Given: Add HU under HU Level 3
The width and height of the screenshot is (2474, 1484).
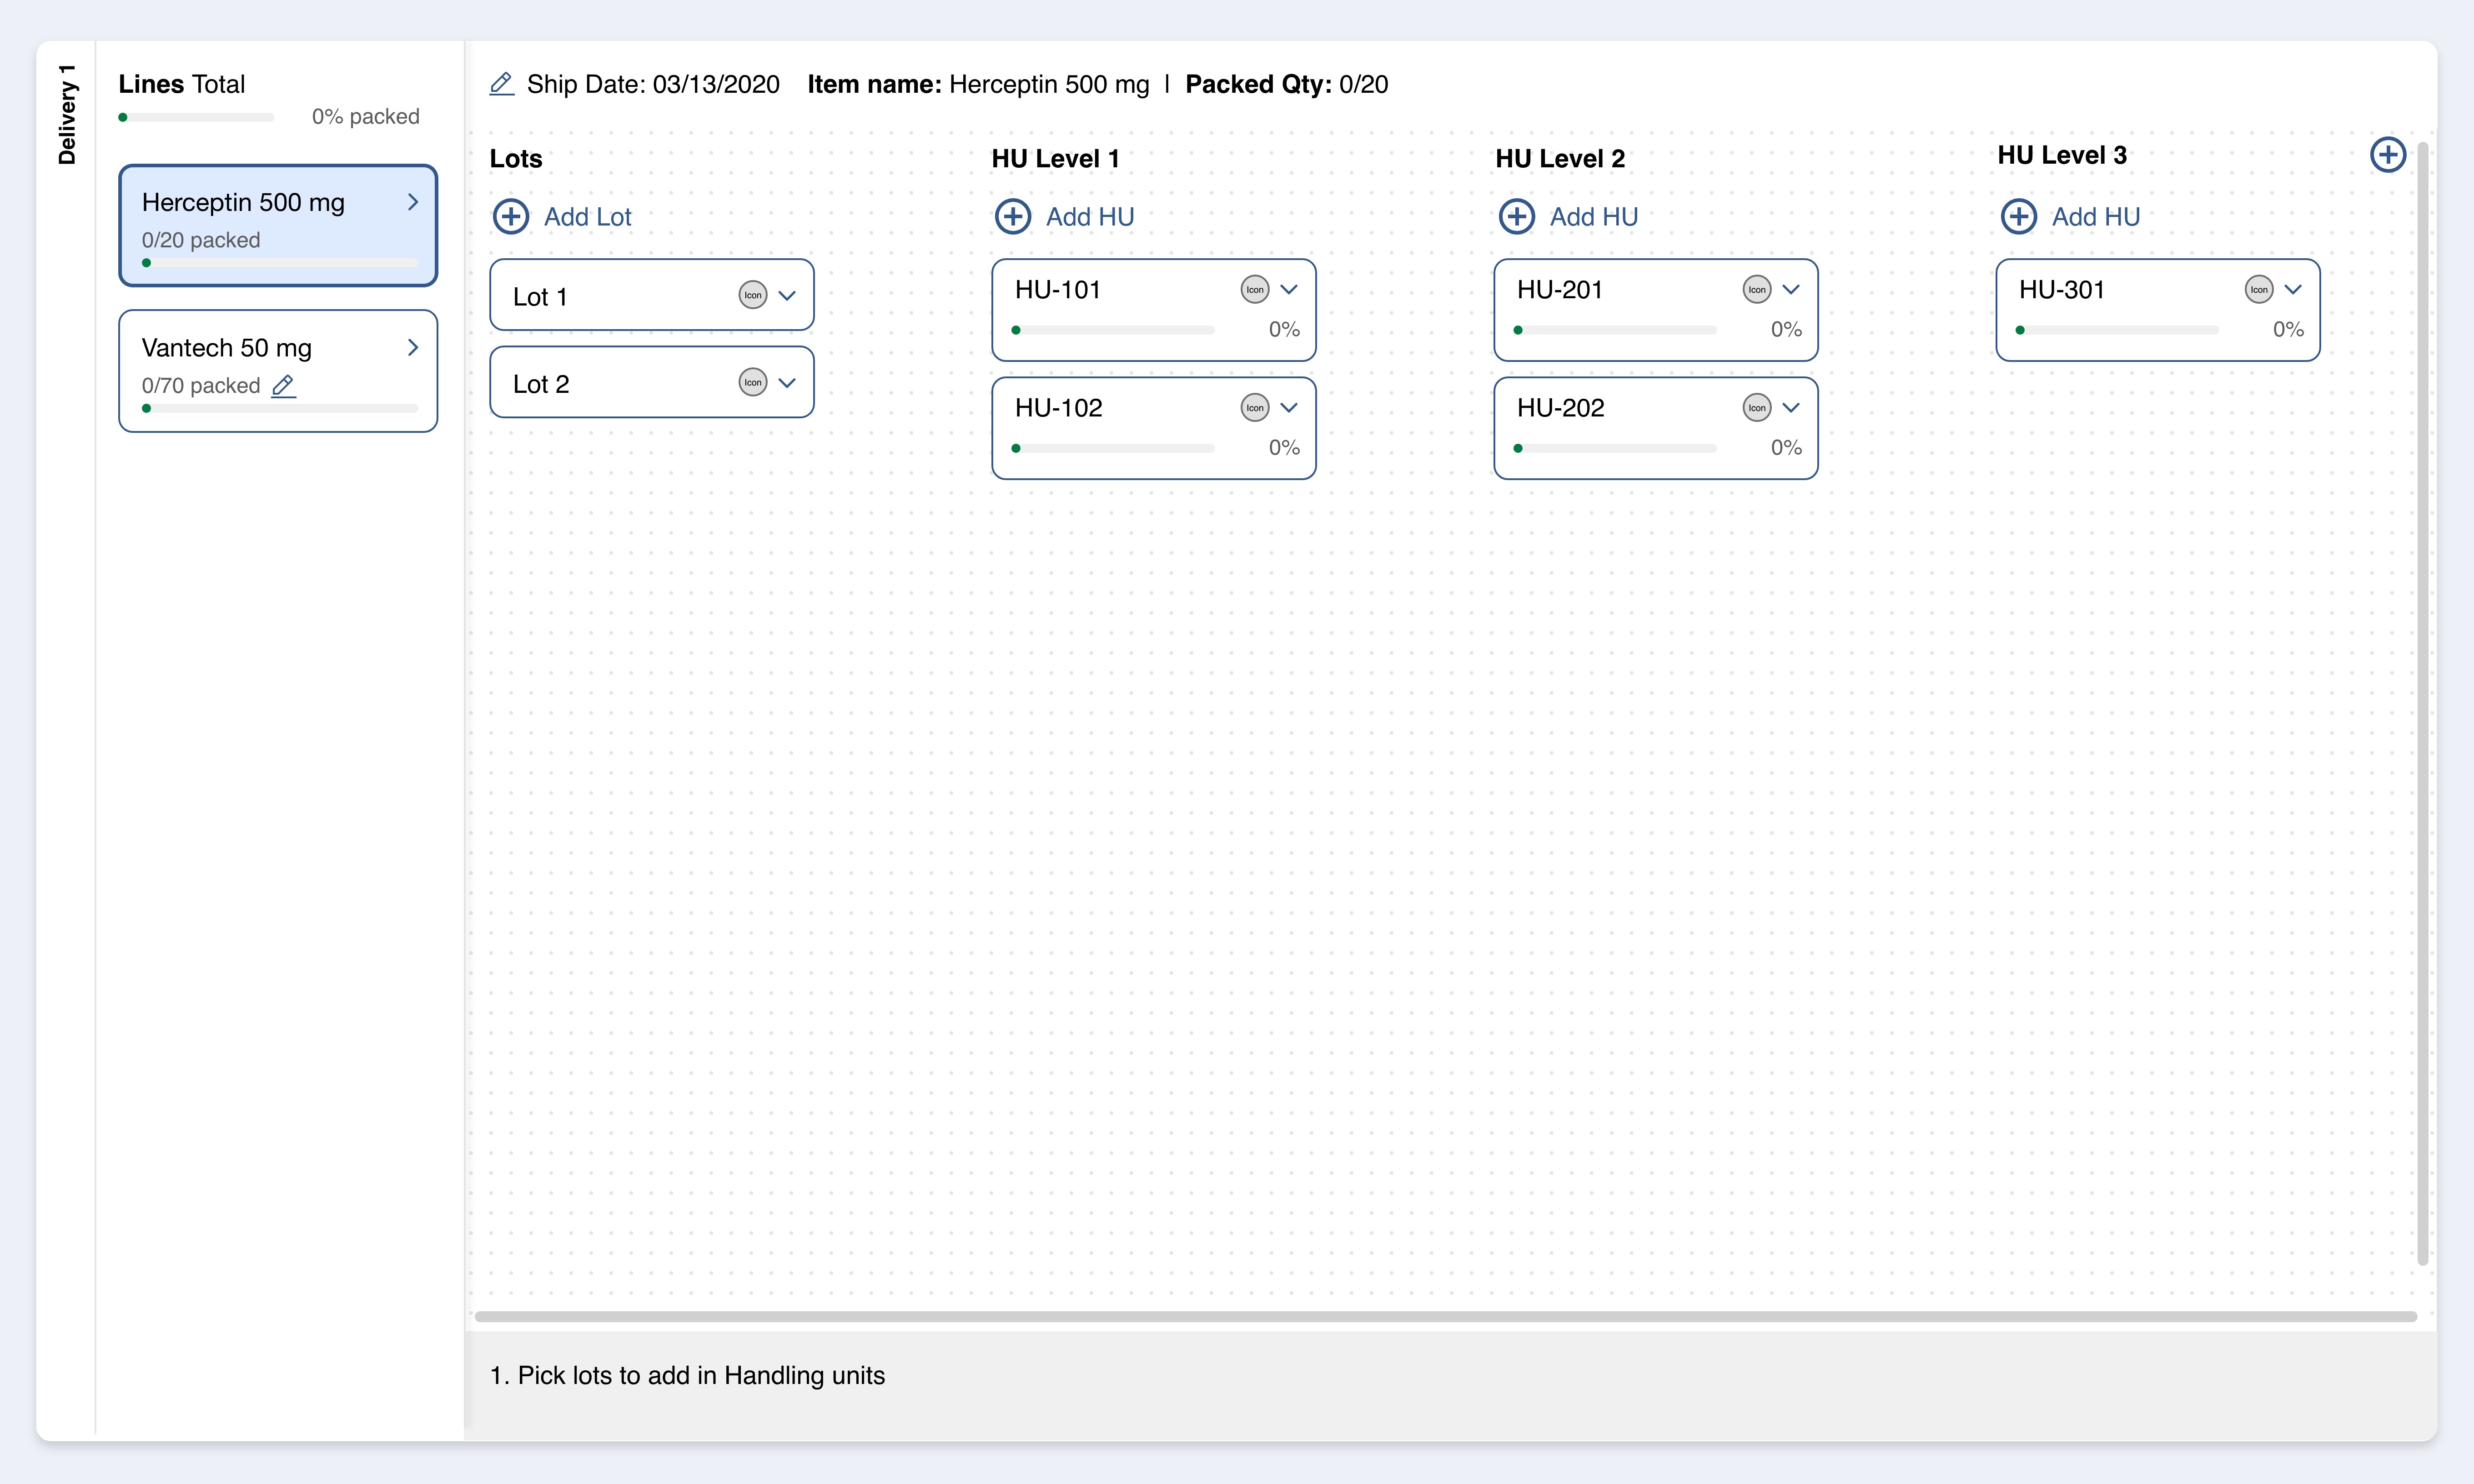Looking at the screenshot, I should pyautogui.click(x=2070, y=217).
